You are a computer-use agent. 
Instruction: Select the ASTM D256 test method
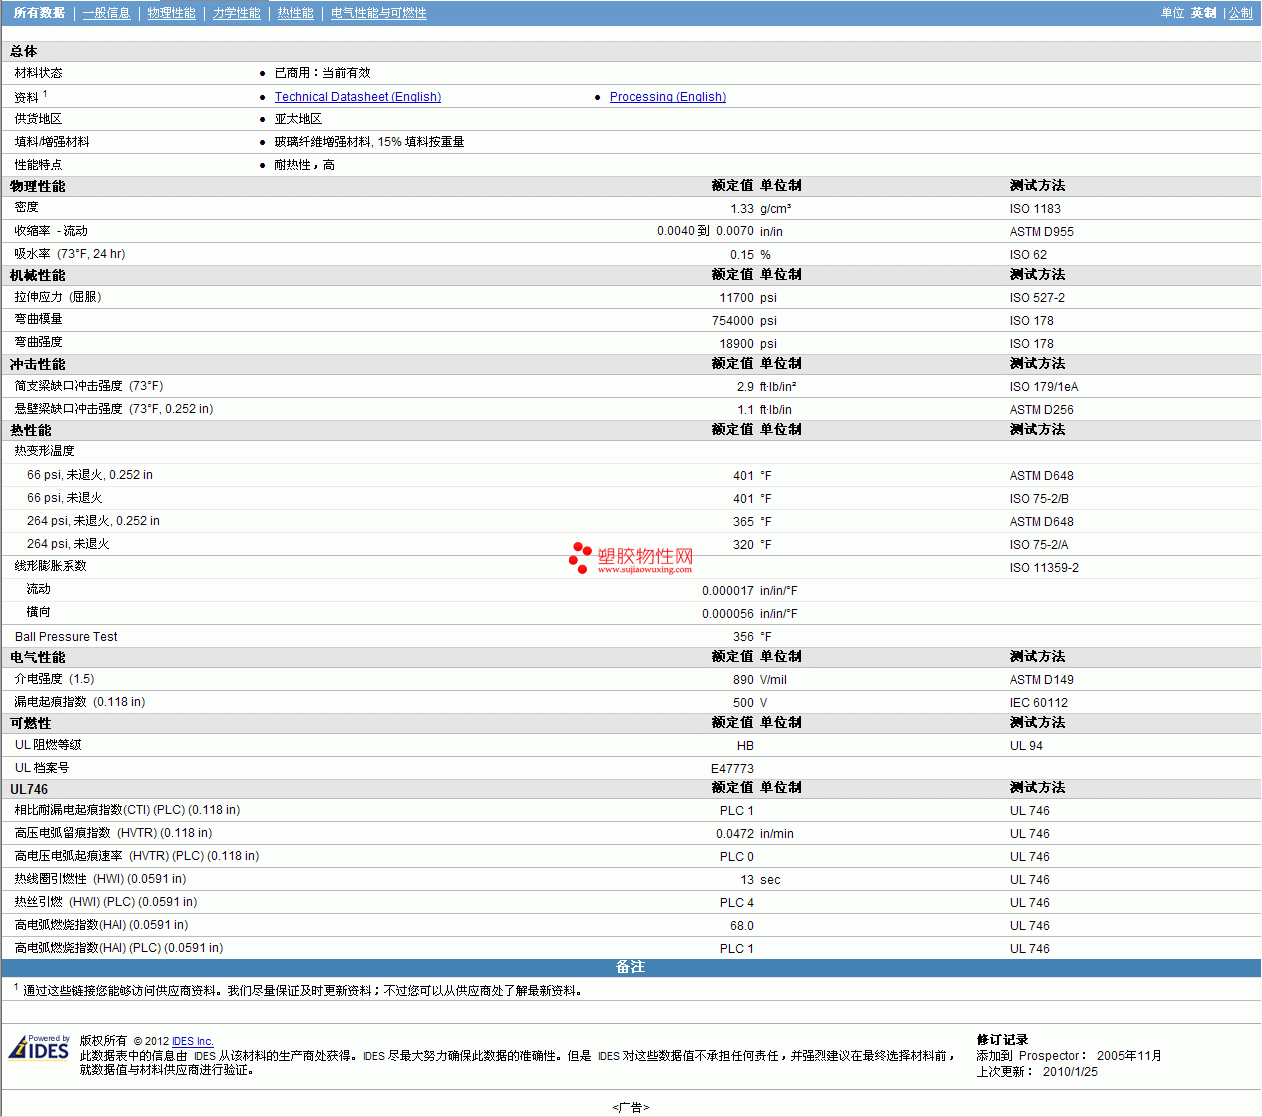point(1041,410)
